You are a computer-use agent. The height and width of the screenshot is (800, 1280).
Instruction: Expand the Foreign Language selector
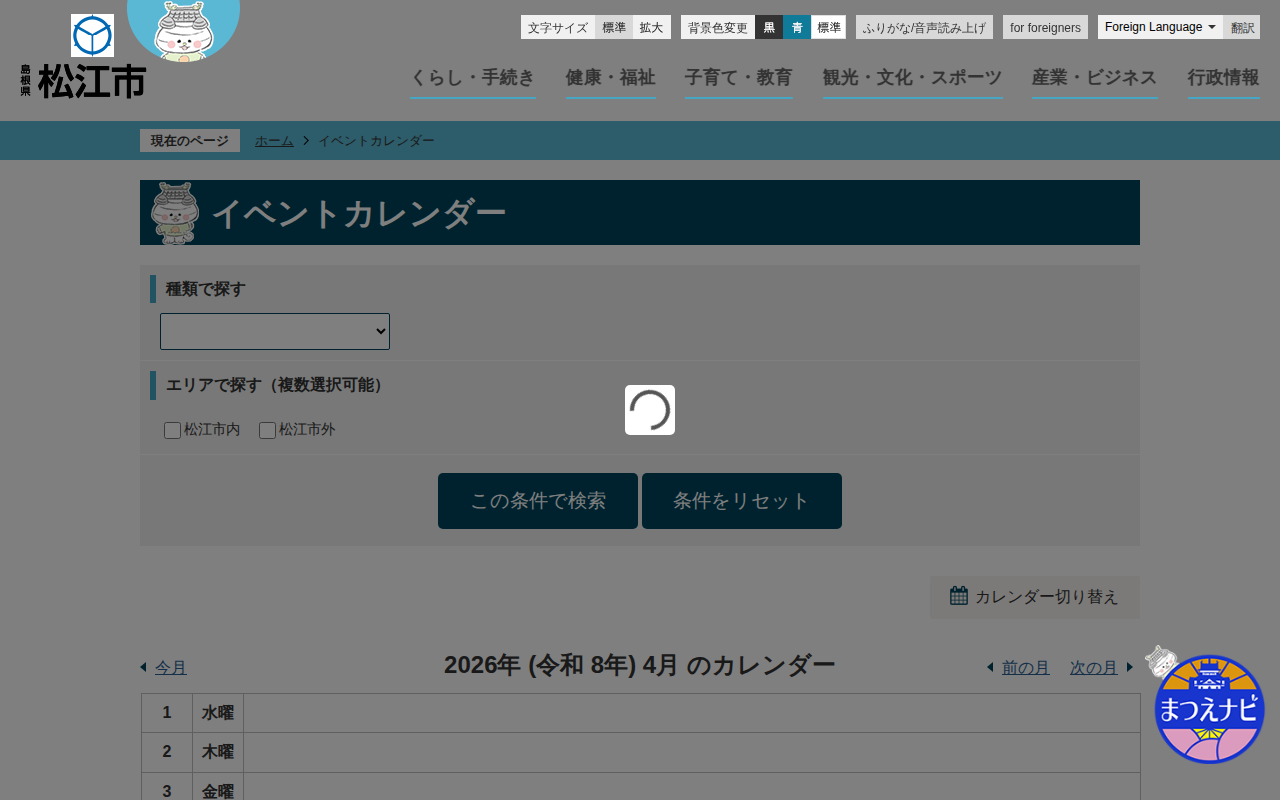[x=1160, y=27]
